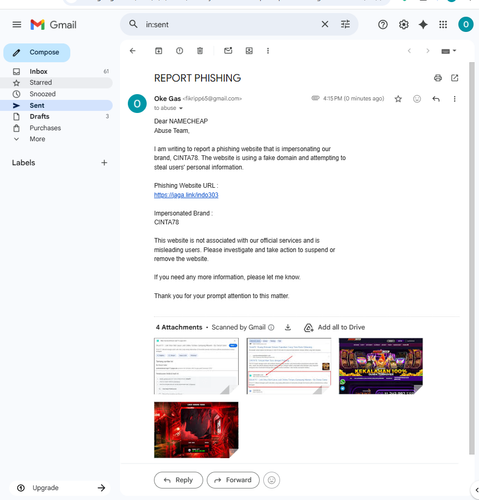Open the Support help icon
479x500 pixels.
click(x=383, y=24)
